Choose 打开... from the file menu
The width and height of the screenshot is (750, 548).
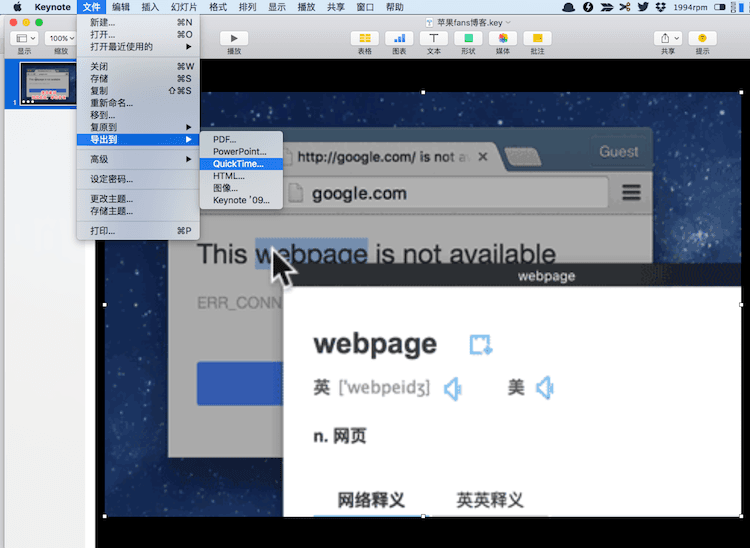click(138, 34)
